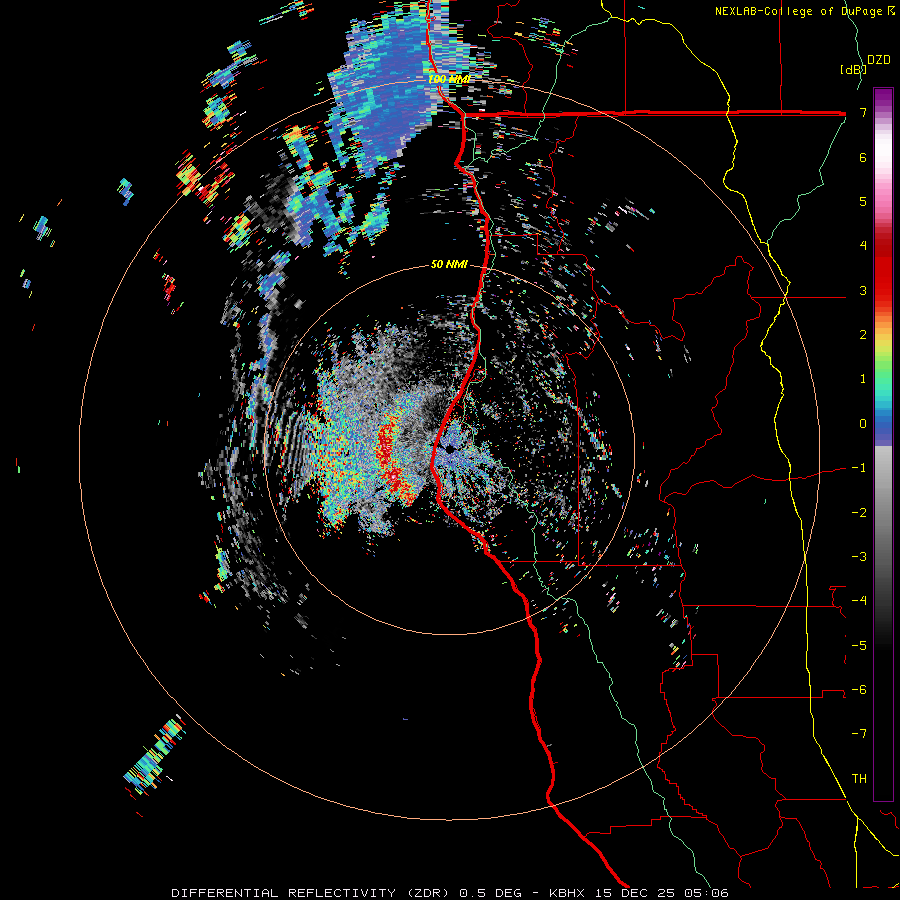The image size is (900, 900).
Task: Click the black radar site marker at center
Action: (451, 449)
